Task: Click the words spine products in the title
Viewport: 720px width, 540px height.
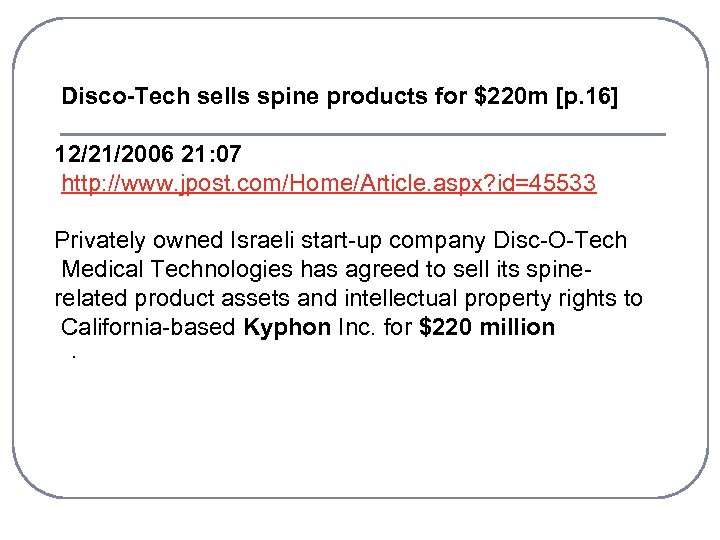Action: (328, 97)
